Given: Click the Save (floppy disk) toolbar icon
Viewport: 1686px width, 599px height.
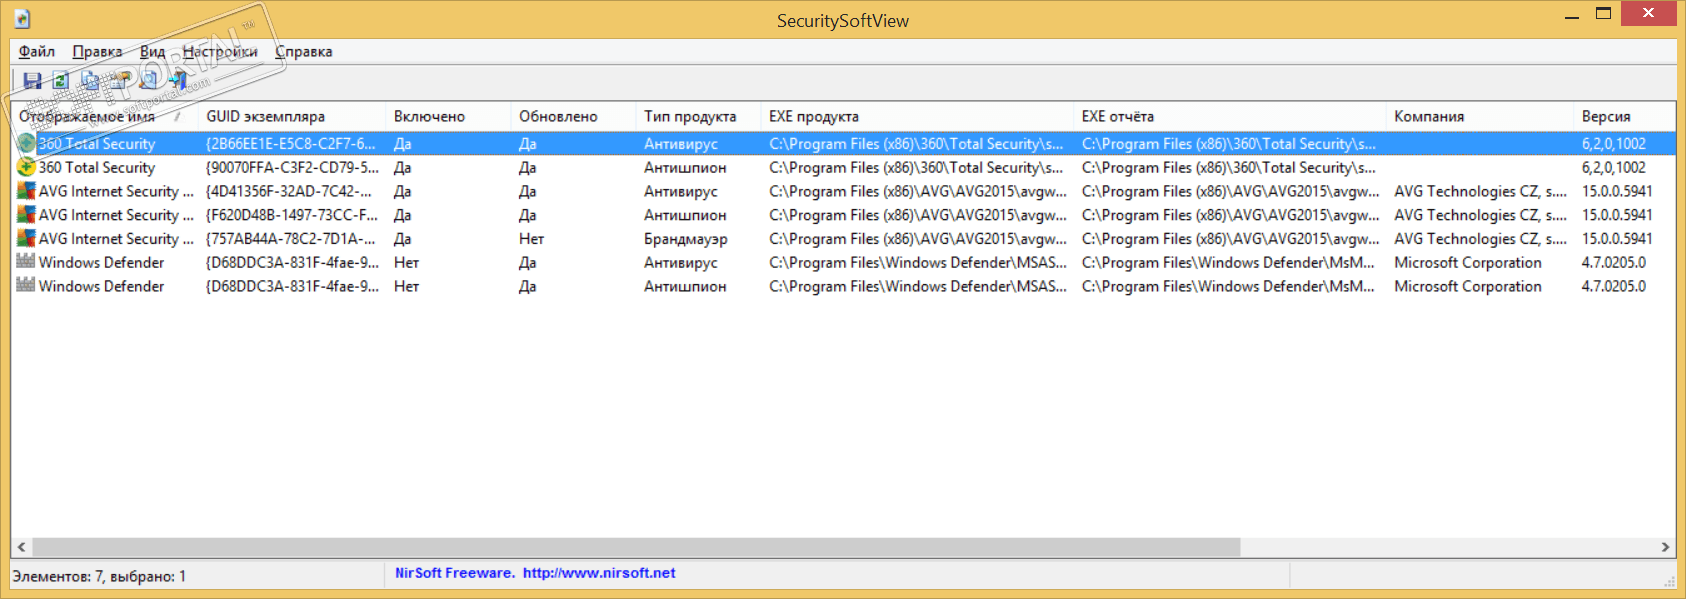Looking at the screenshot, I should (x=32, y=81).
